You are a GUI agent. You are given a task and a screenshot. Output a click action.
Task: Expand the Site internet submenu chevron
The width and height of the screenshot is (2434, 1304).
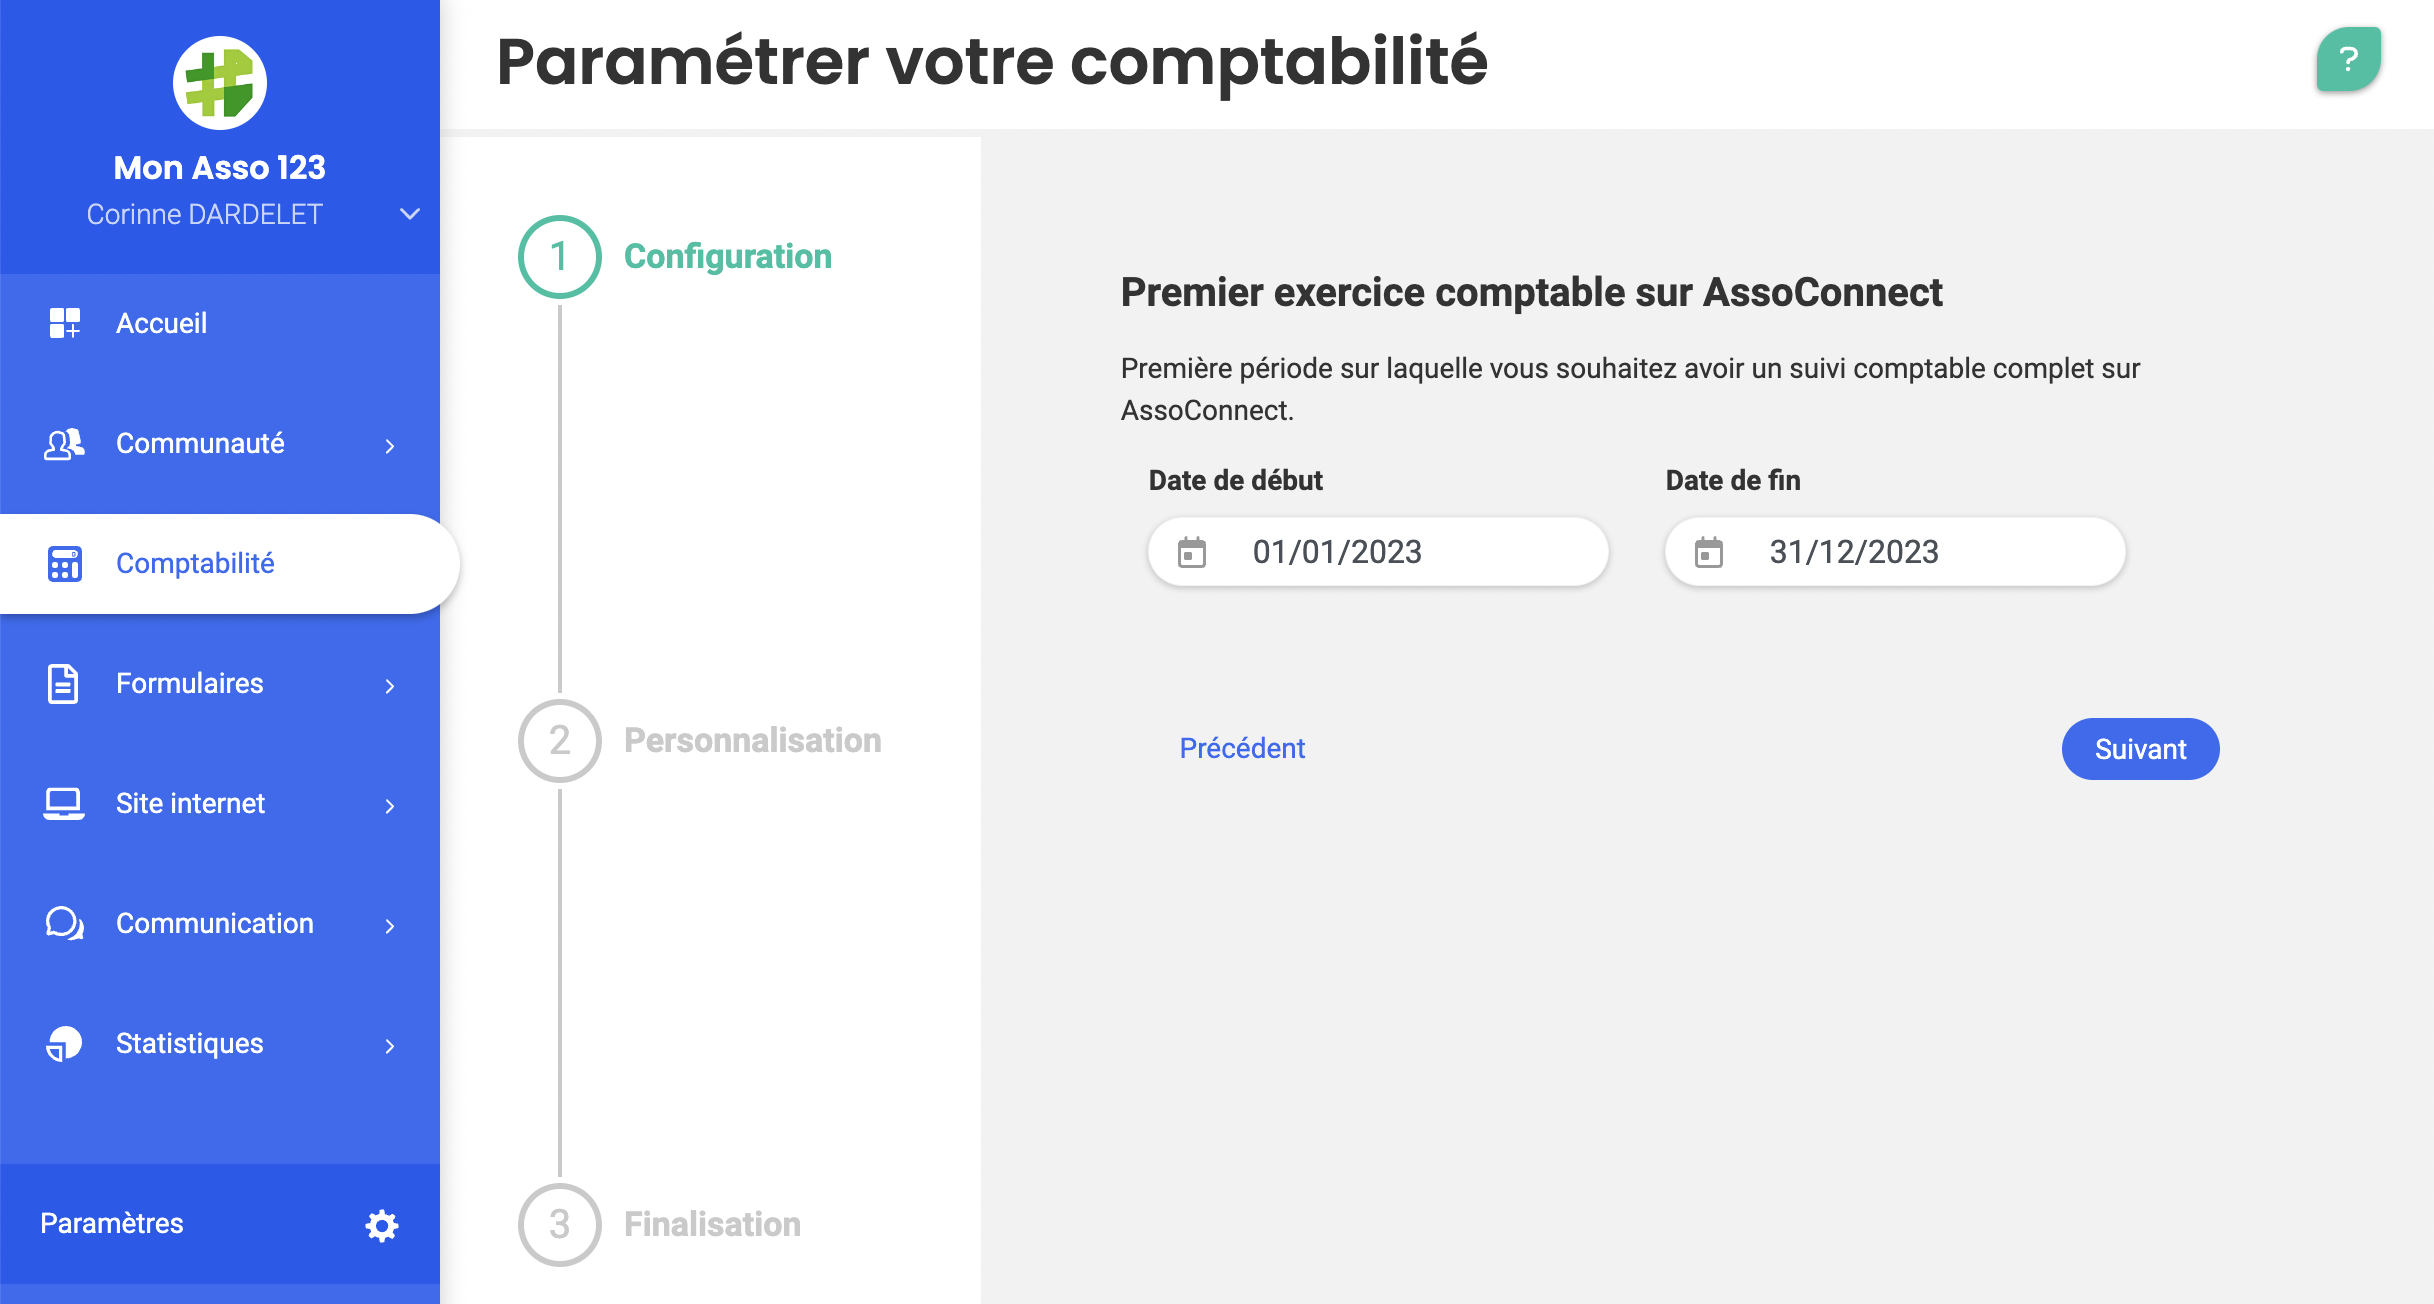coord(390,806)
